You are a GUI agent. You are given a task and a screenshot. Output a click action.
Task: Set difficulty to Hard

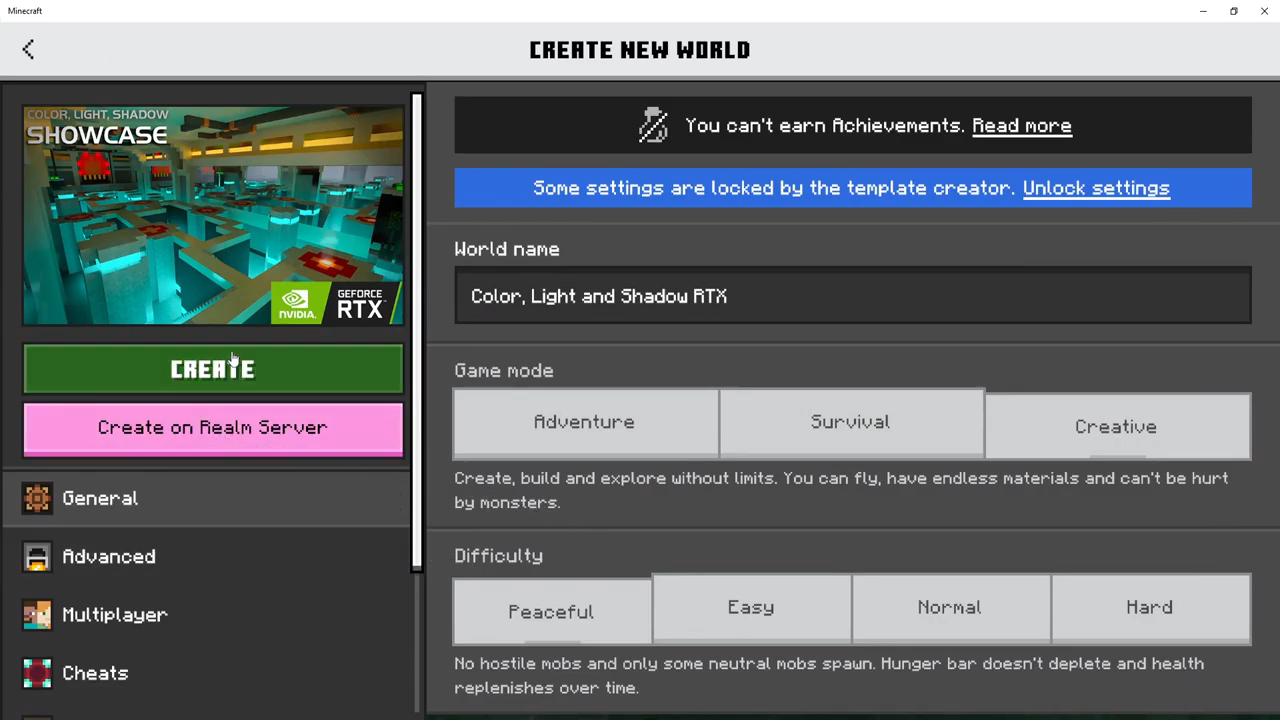click(x=1150, y=607)
